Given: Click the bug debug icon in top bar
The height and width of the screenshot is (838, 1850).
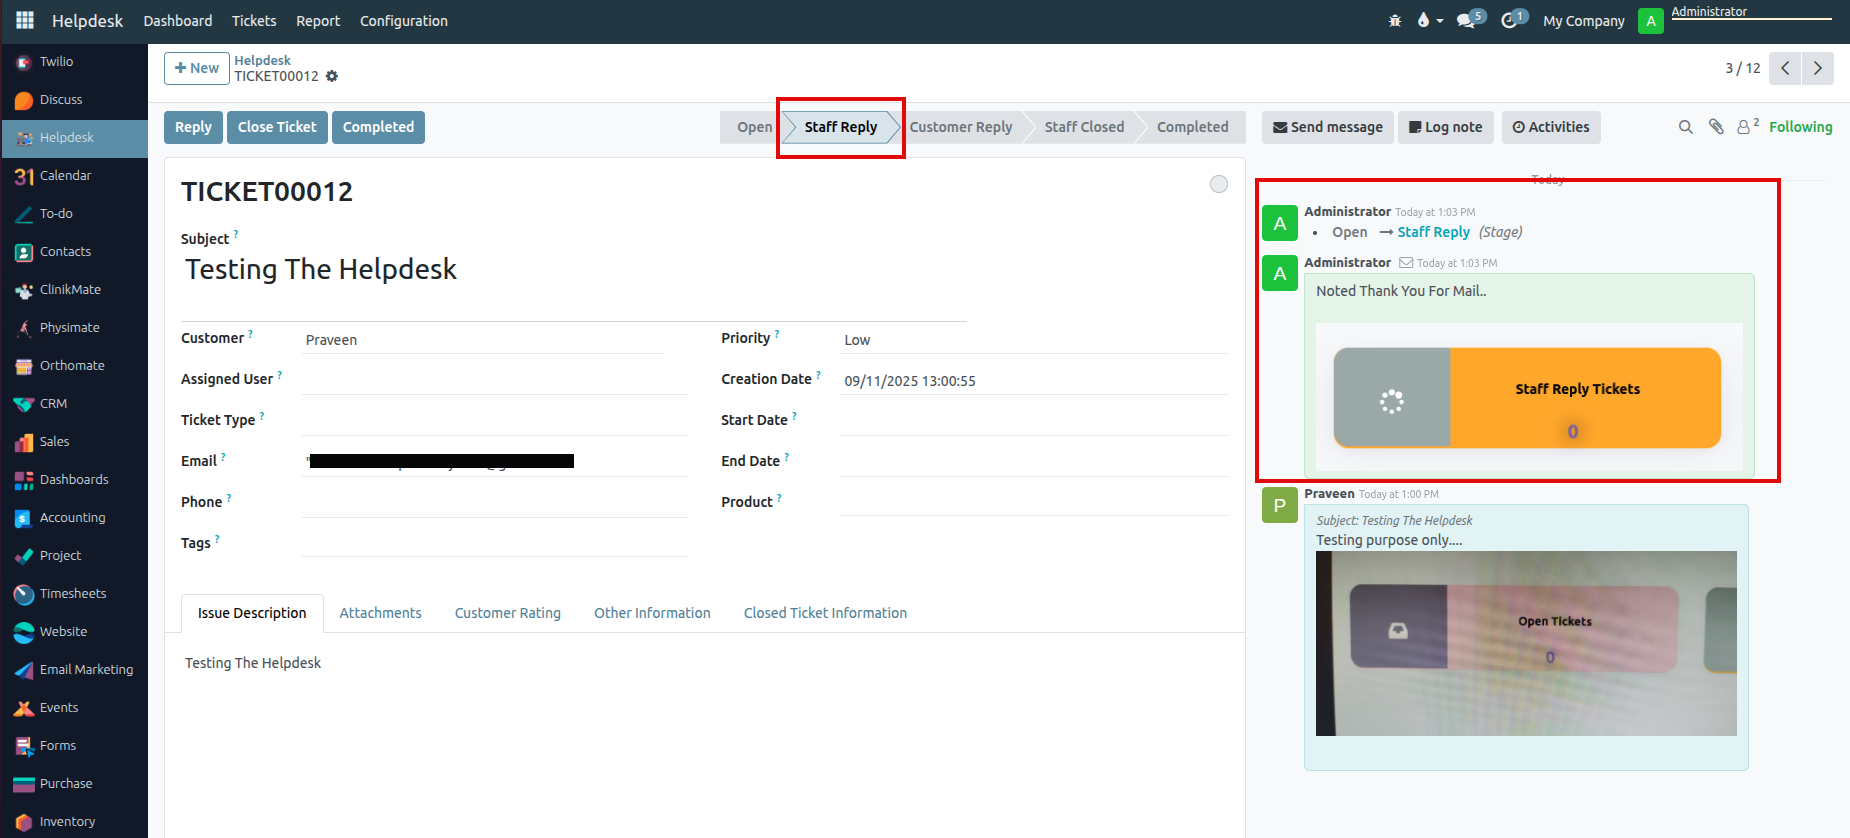Looking at the screenshot, I should pos(1395,21).
